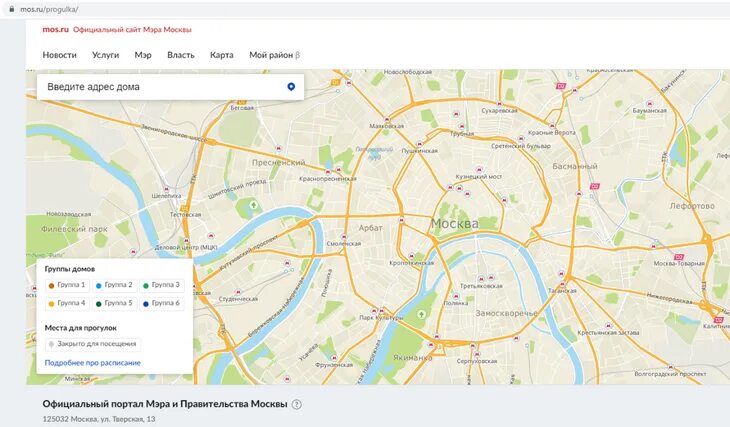The width and height of the screenshot is (730, 427).
Task: Click the green park marker near Шмитовский проезд
Action: click(x=254, y=205)
